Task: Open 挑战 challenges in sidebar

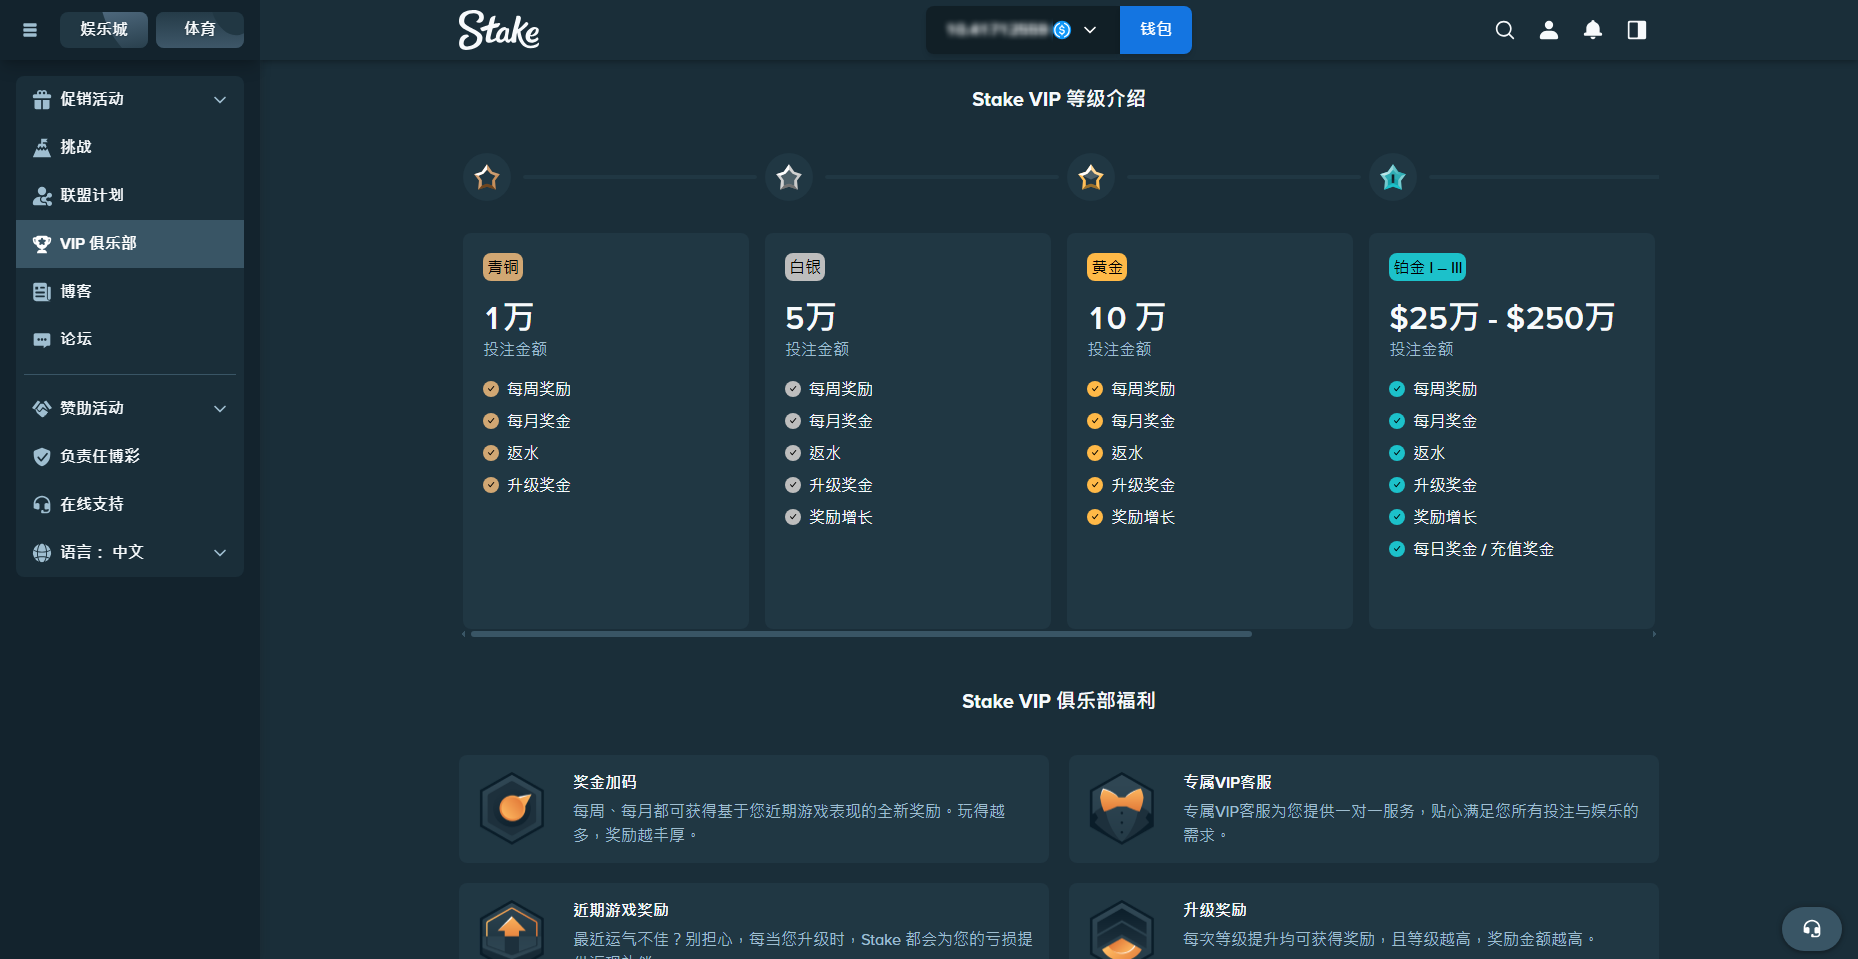Action: 130,147
